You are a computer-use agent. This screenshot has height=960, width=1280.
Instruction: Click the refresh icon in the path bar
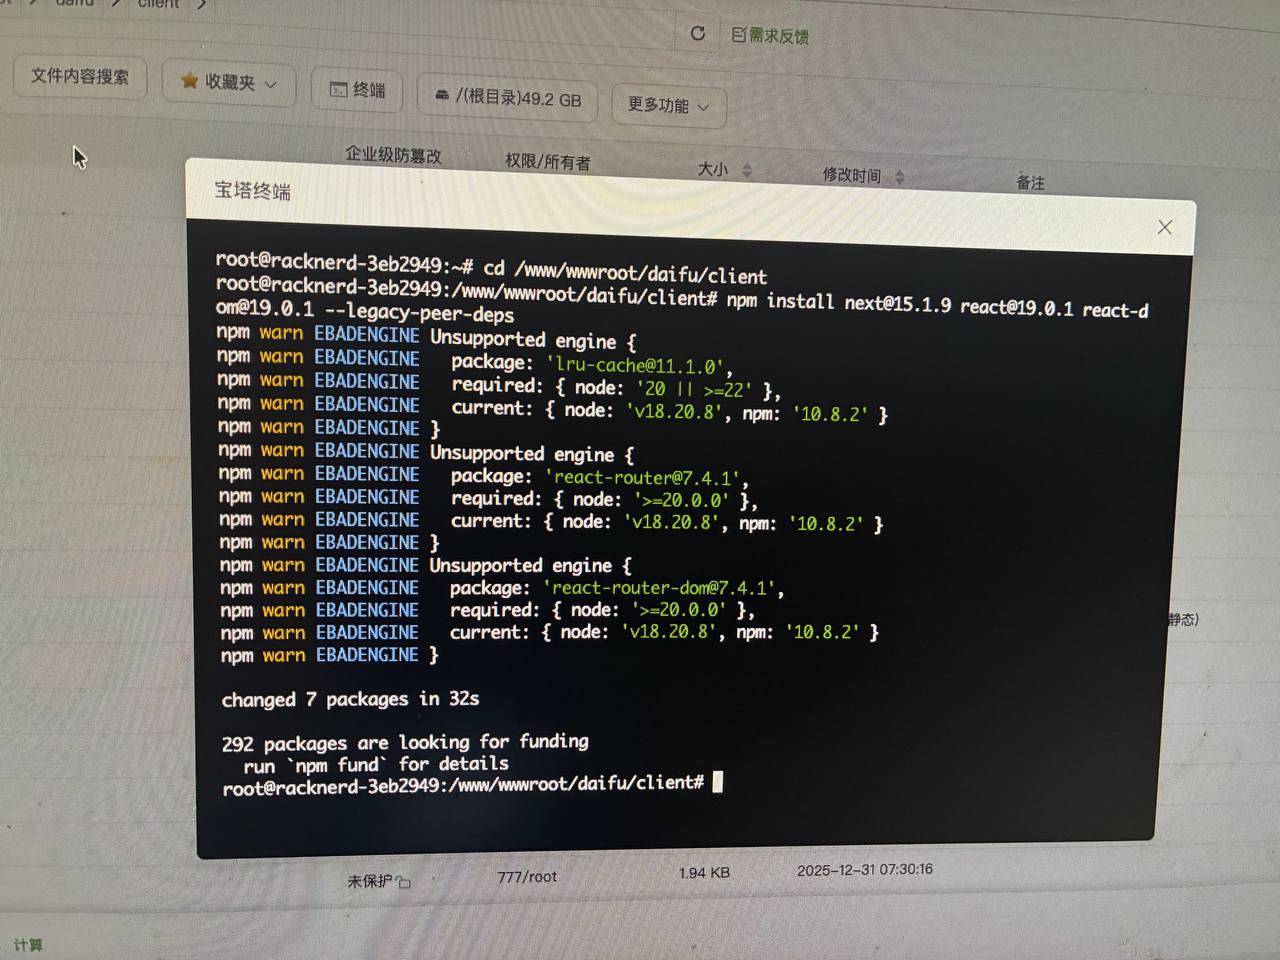tap(698, 33)
